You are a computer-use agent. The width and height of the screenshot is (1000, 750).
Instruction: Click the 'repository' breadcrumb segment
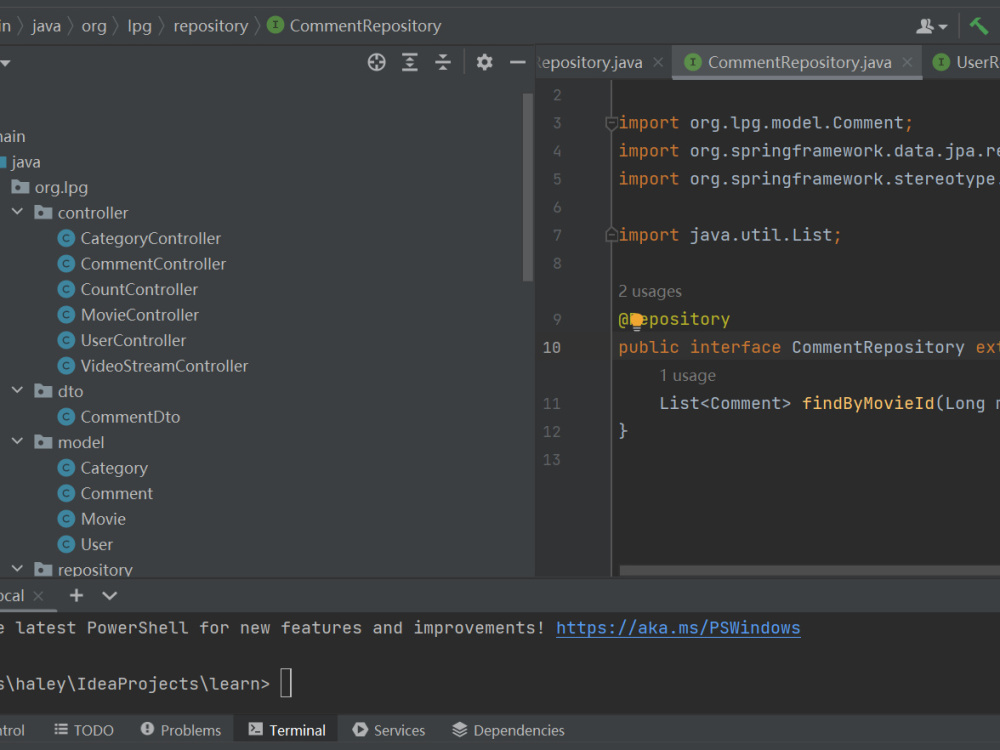(x=211, y=26)
